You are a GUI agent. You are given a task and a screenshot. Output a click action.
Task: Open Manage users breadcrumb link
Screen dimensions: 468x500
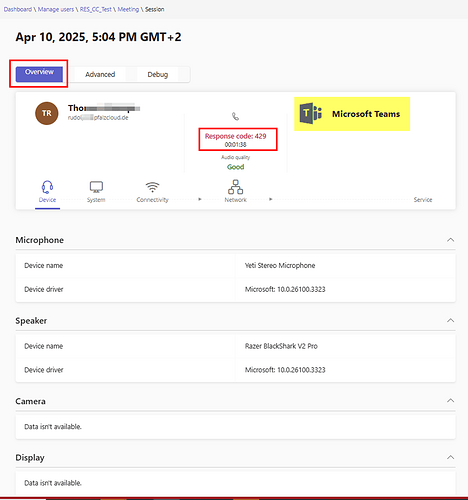pos(56,9)
